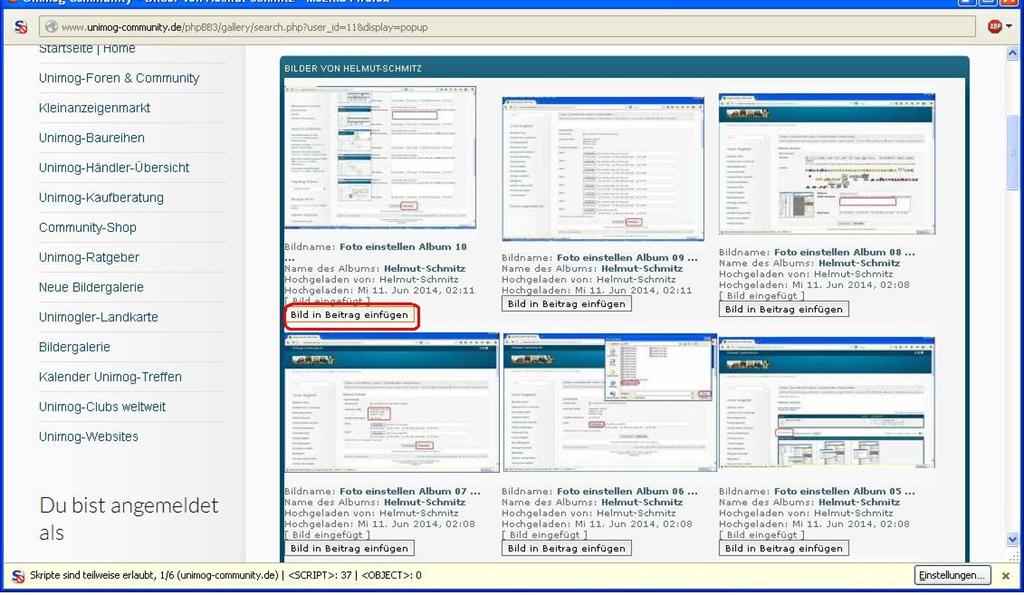Open the Adblock Plus dropdown arrow
This screenshot has height=595, width=1024.
(x=1008, y=27)
